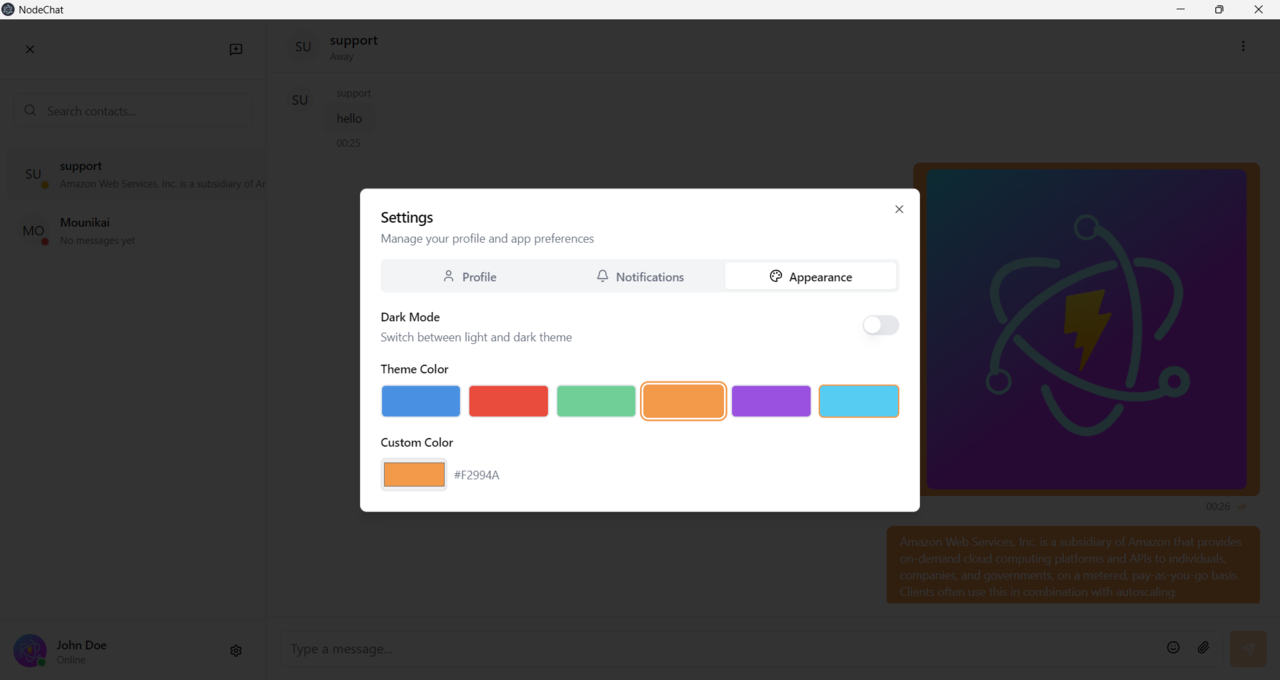
Task: Click the Settings dialog title
Action: [407, 217]
